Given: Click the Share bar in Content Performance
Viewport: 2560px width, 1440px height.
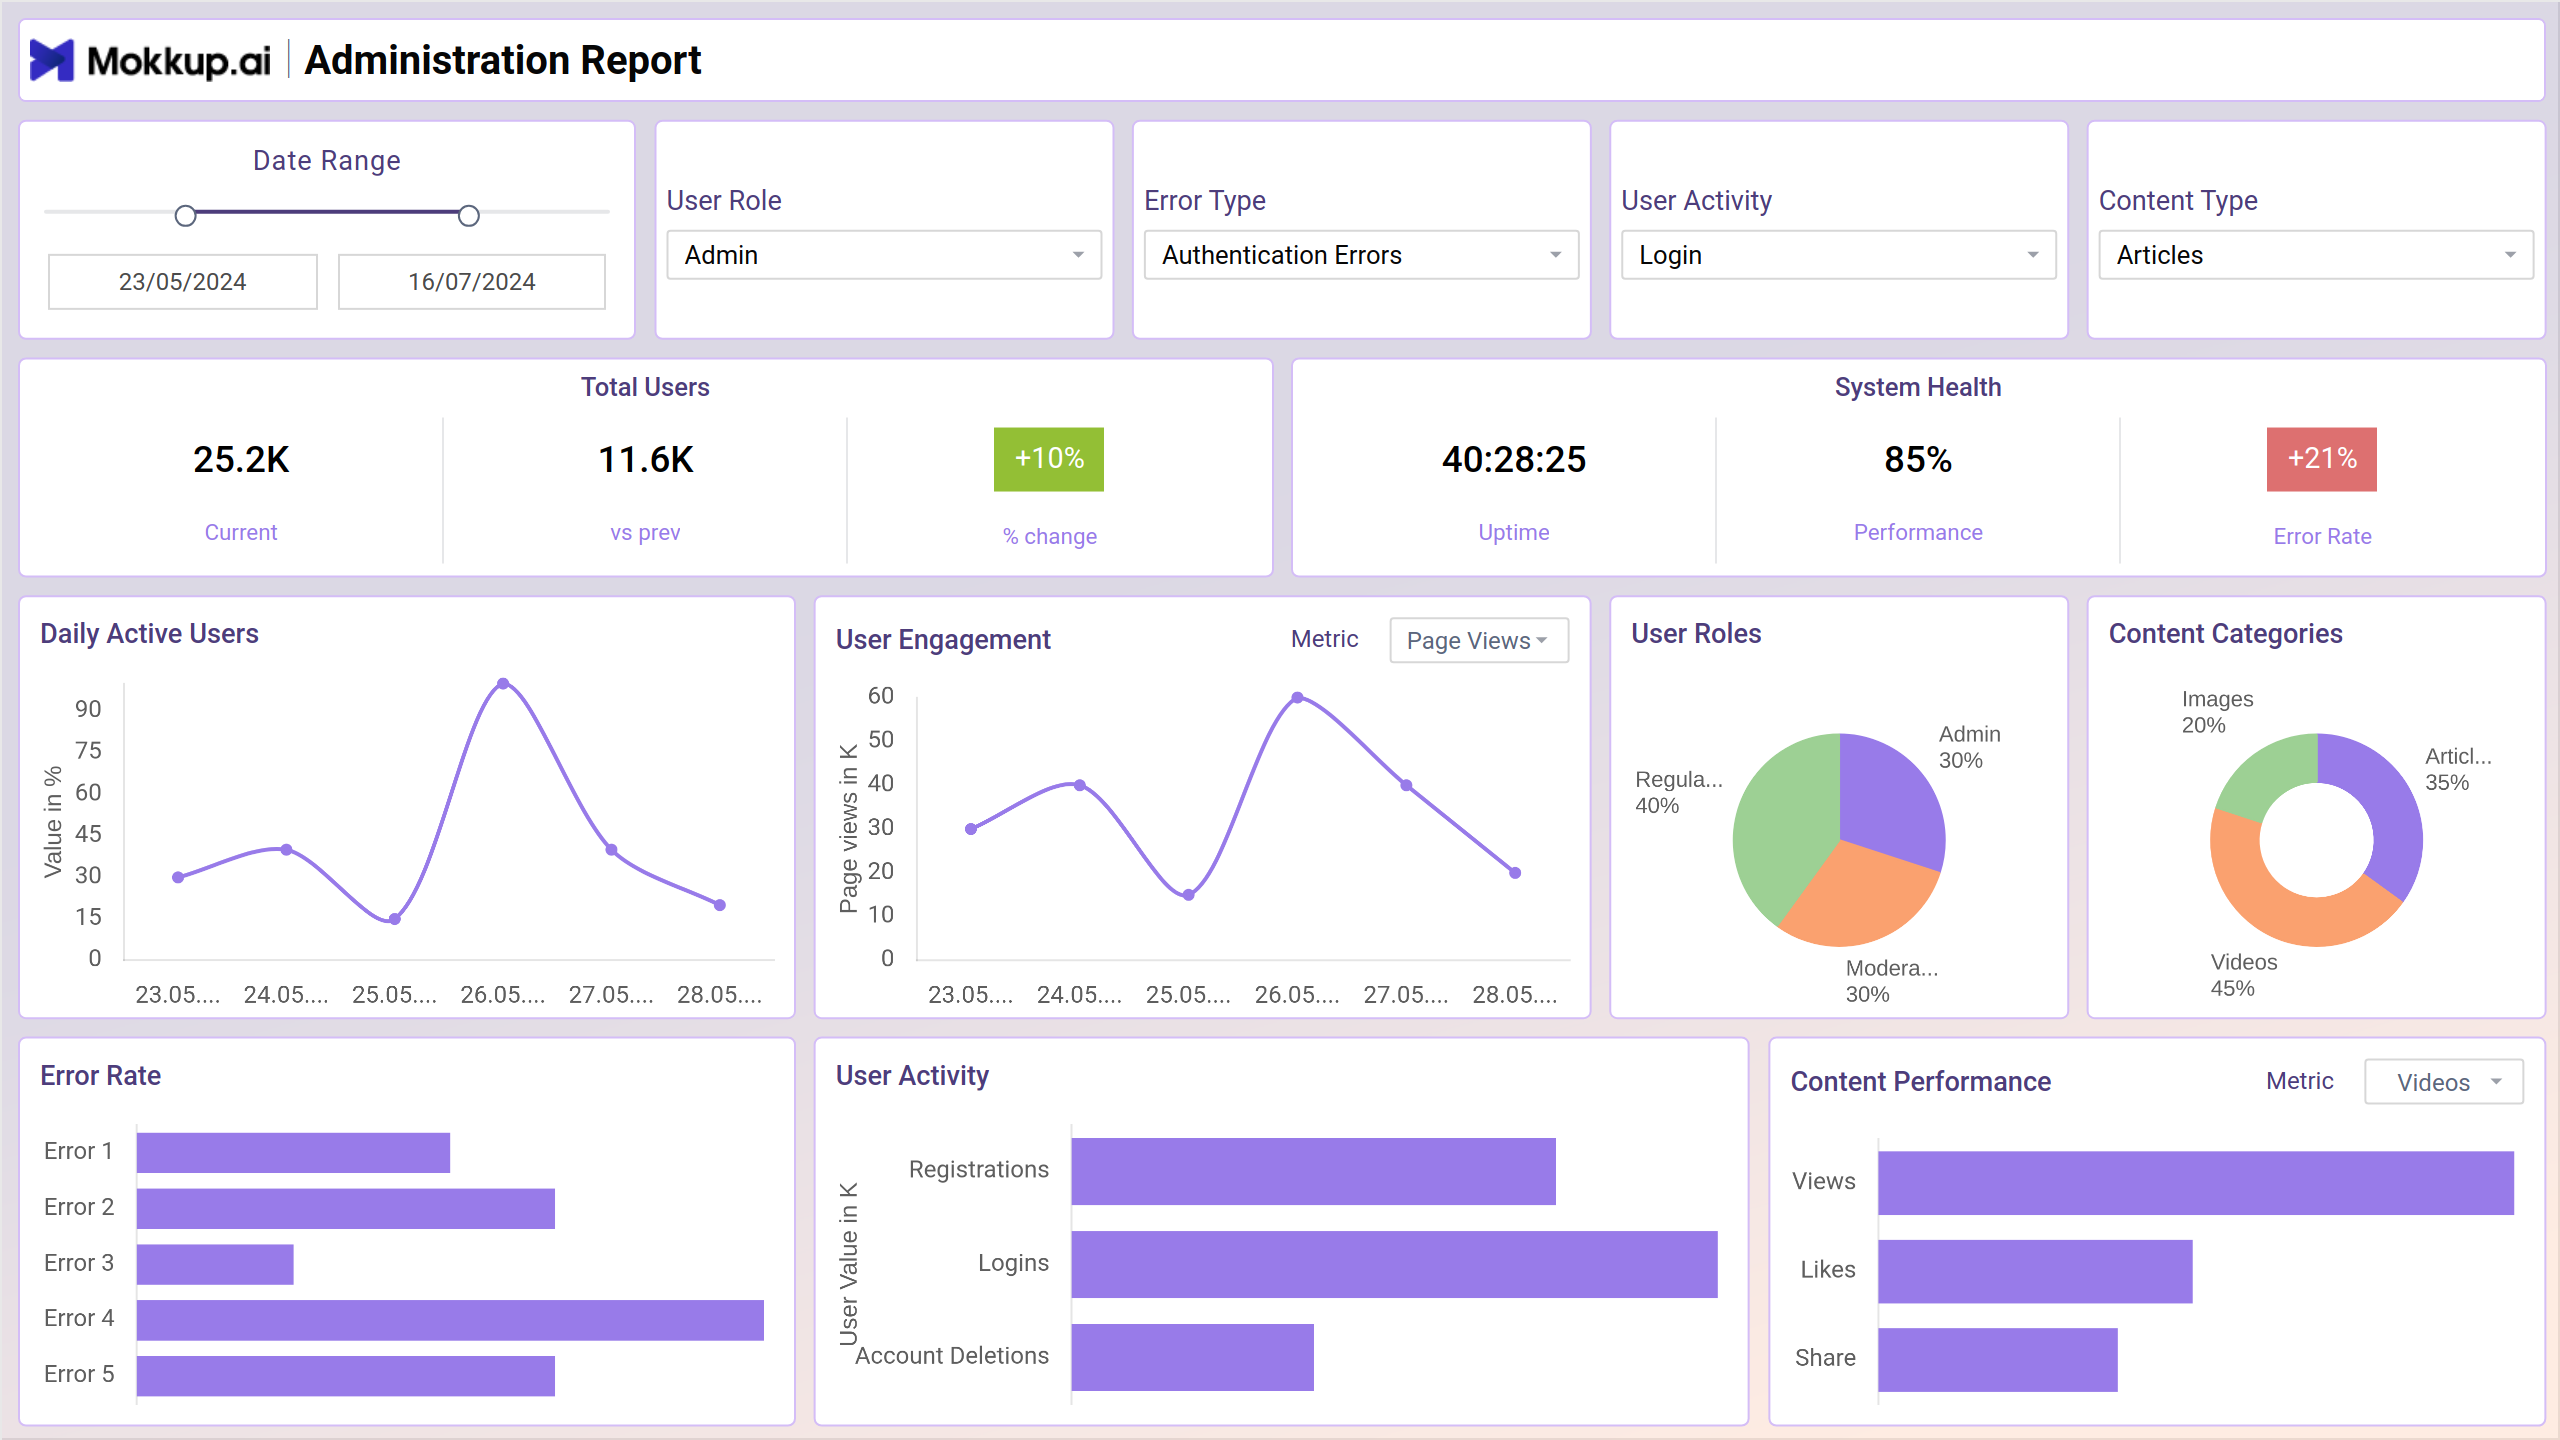Looking at the screenshot, I should pyautogui.click(x=1998, y=1360).
